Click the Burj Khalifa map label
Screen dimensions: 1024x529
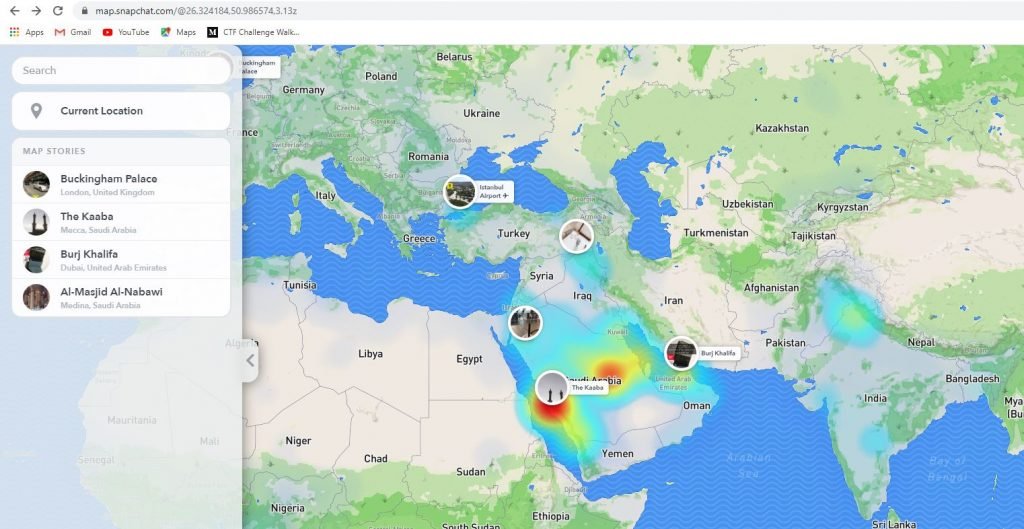[718, 353]
